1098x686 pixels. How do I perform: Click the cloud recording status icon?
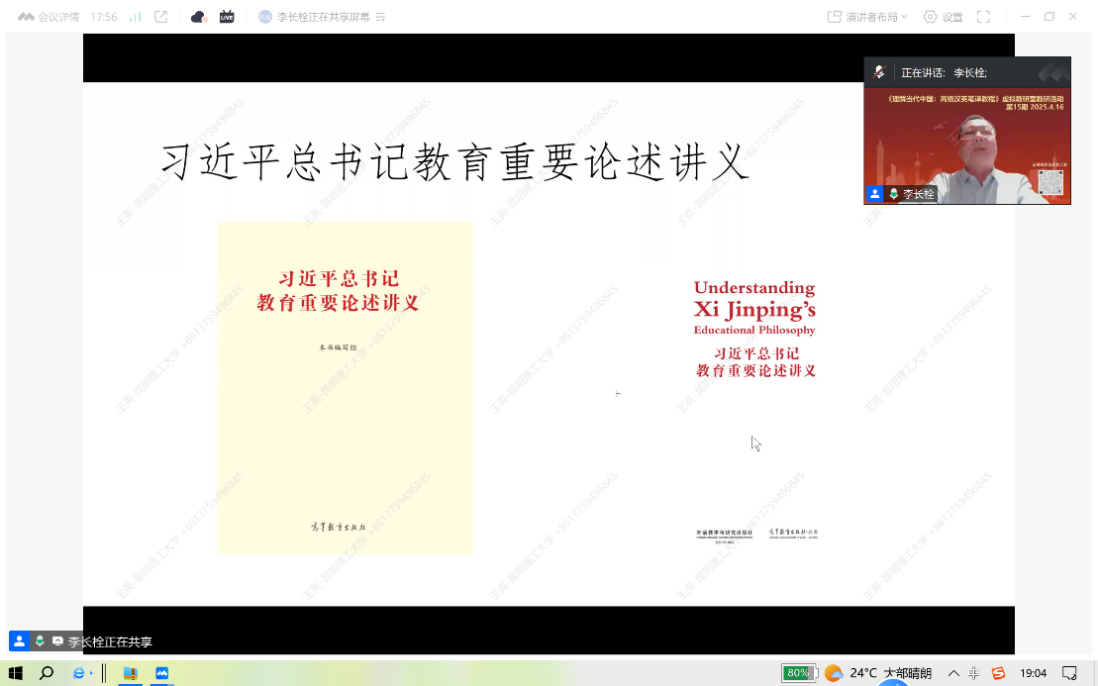point(199,17)
